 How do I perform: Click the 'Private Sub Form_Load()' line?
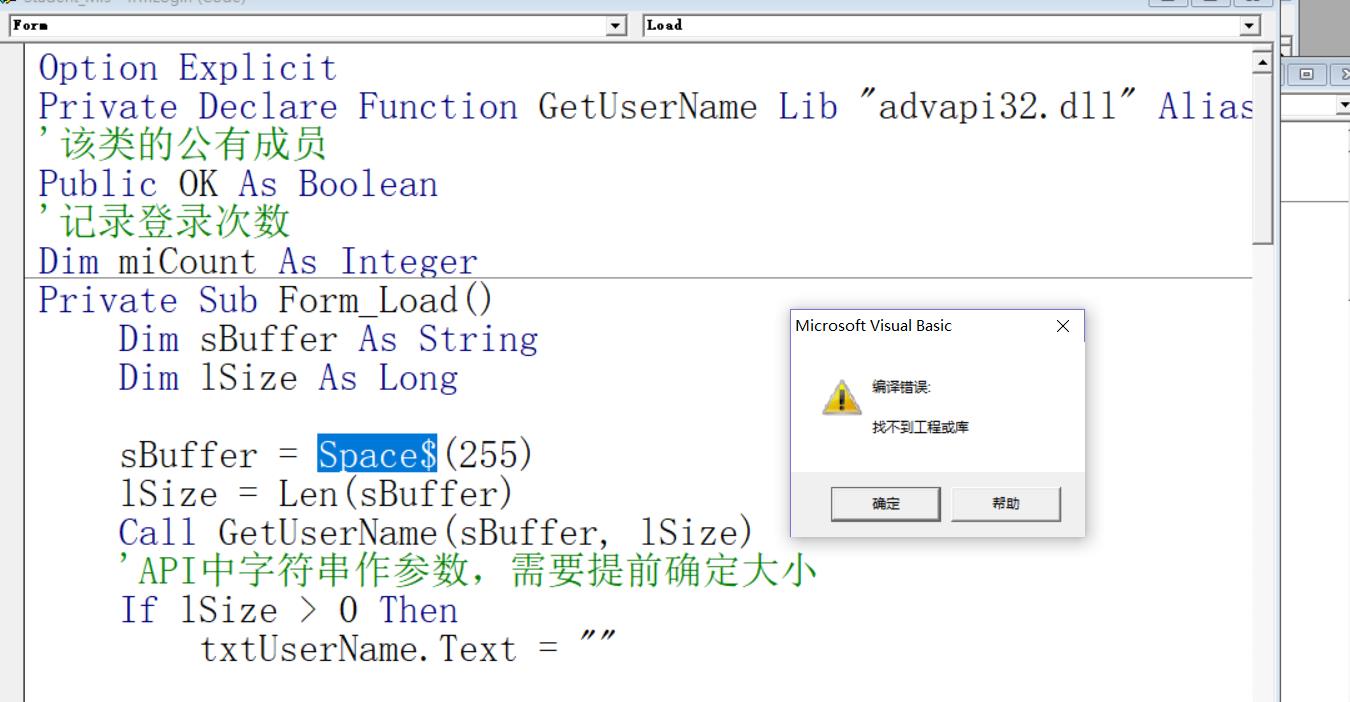pyautogui.click(x=266, y=300)
